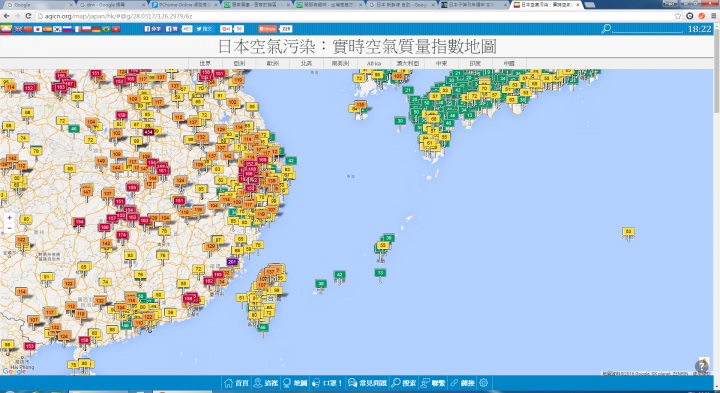Click the magnifier search icon in header

[x=606, y=29]
